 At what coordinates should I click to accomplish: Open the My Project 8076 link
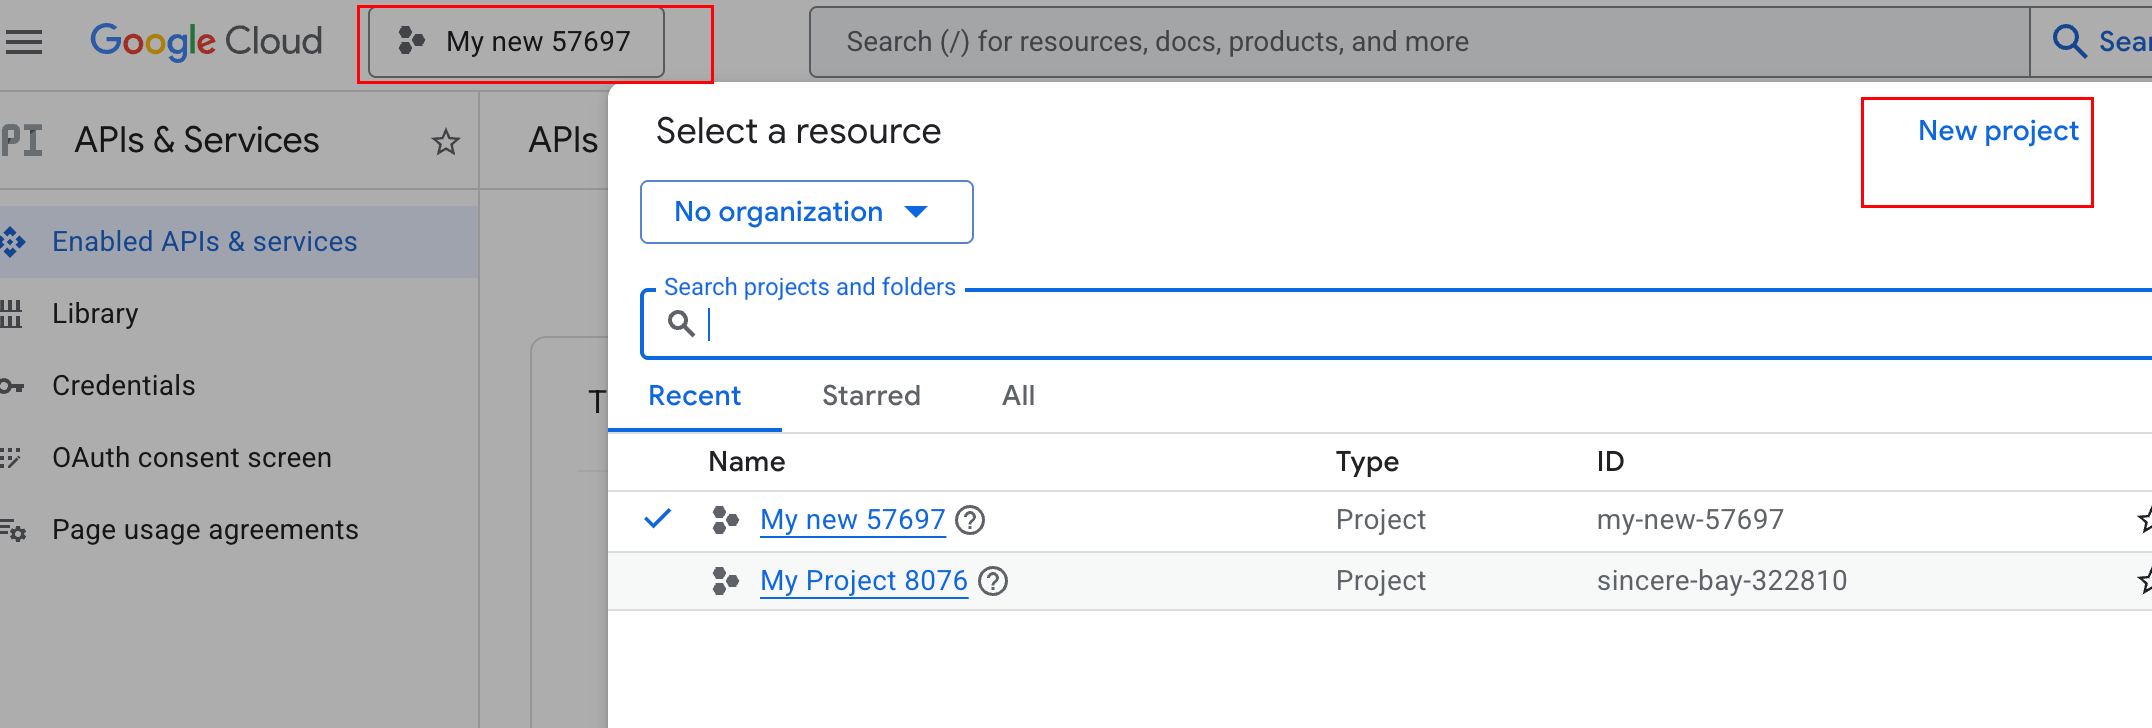863,581
